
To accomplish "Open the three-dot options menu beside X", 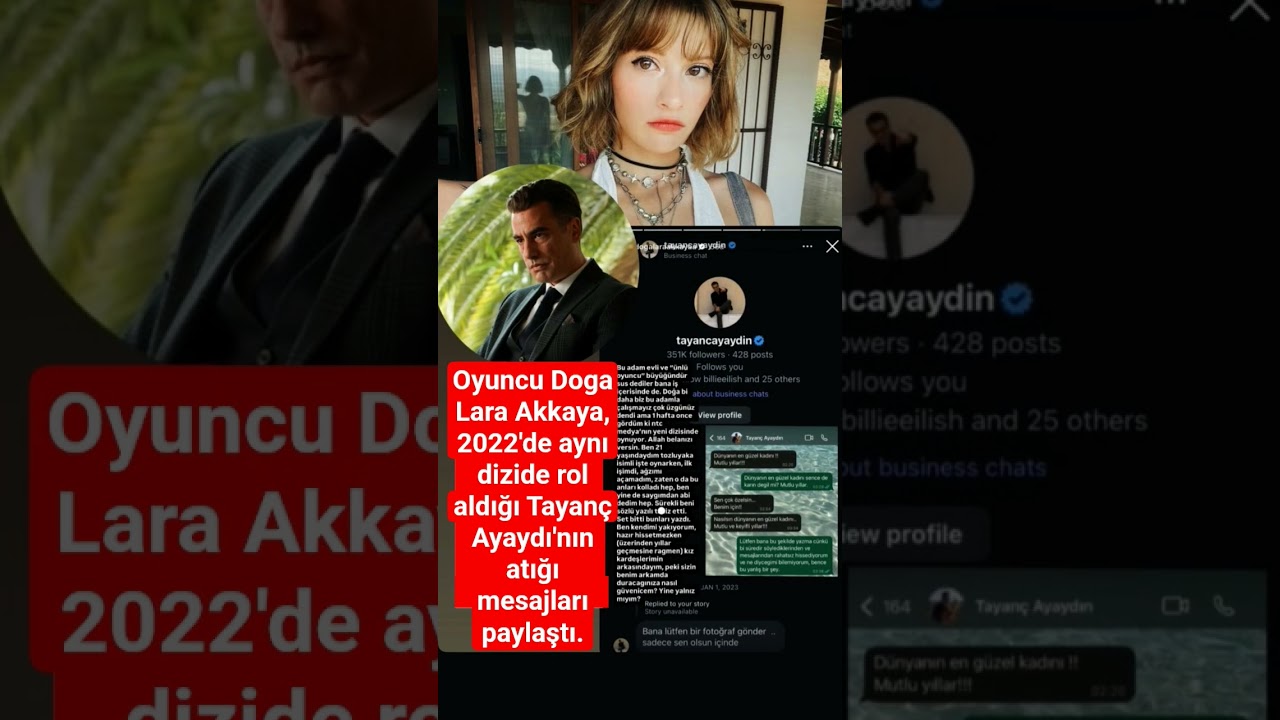I will [807, 246].
